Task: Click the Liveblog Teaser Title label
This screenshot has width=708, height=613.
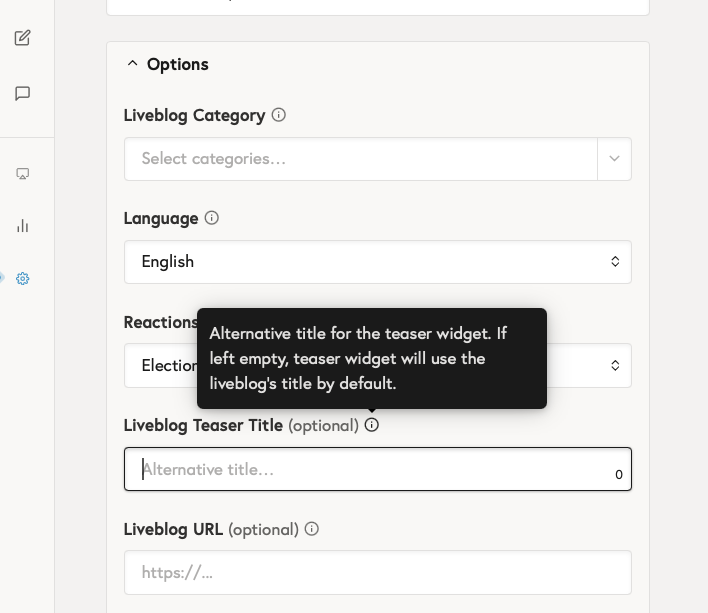Action: (203, 425)
